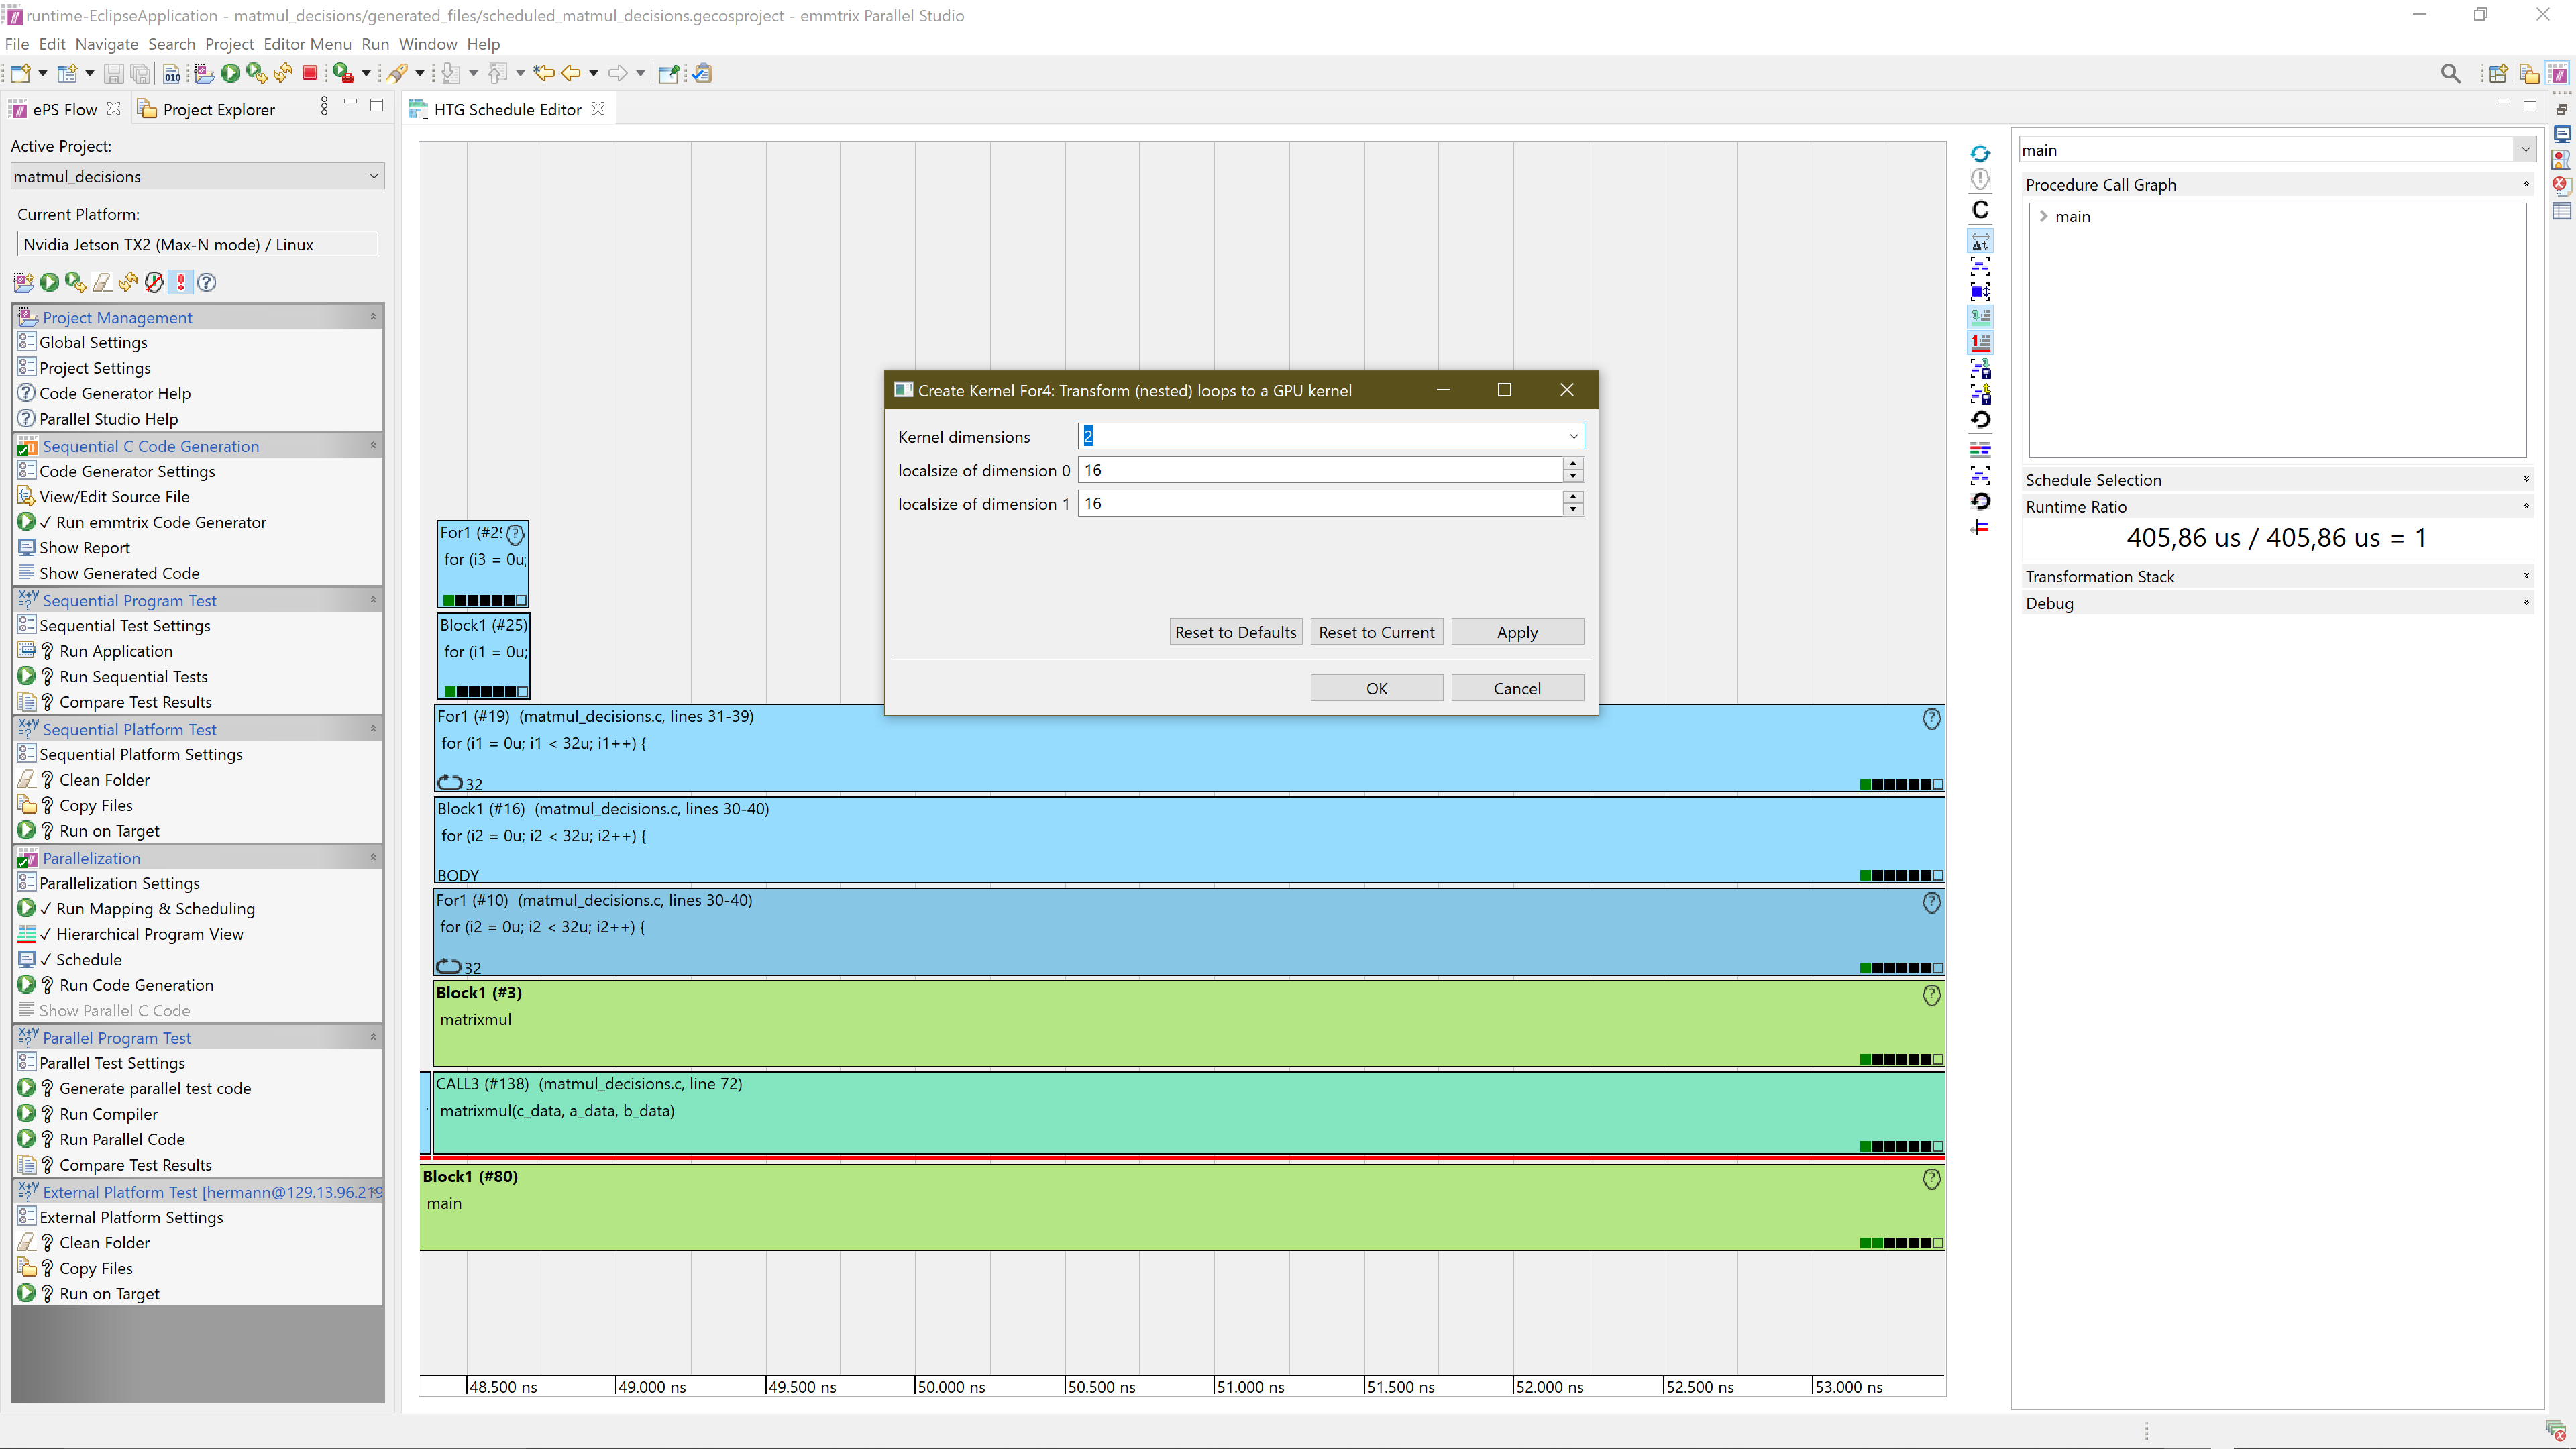Image resolution: width=2576 pixels, height=1449 pixels.
Task: Click the red-blue flag icon at toolbar bottom
Action: (1980, 528)
